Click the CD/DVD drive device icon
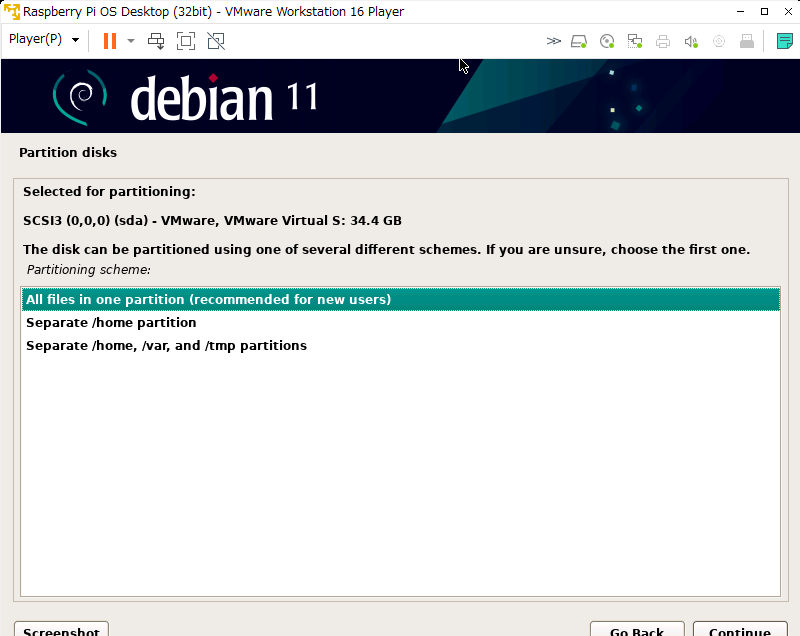This screenshot has width=800, height=636. 607,41
